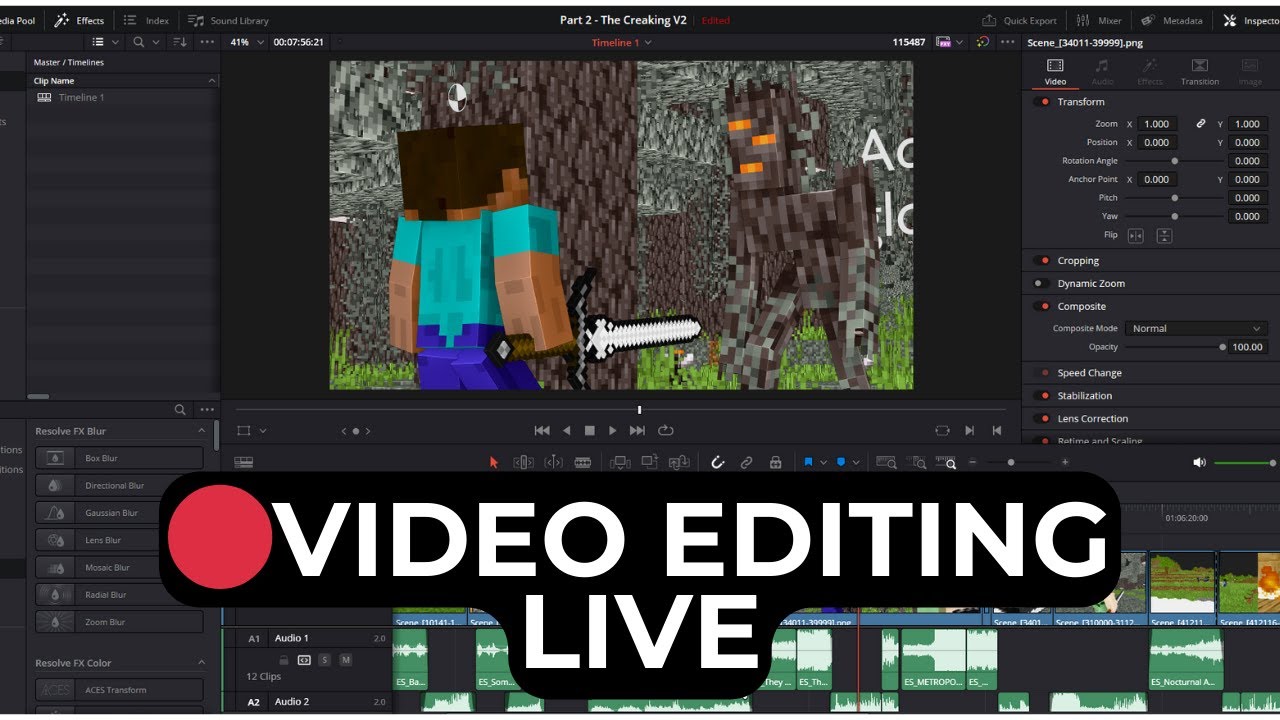Click the blue flag icon
This screenshot has height=720, width=1280.
click(x=808, y=462)
